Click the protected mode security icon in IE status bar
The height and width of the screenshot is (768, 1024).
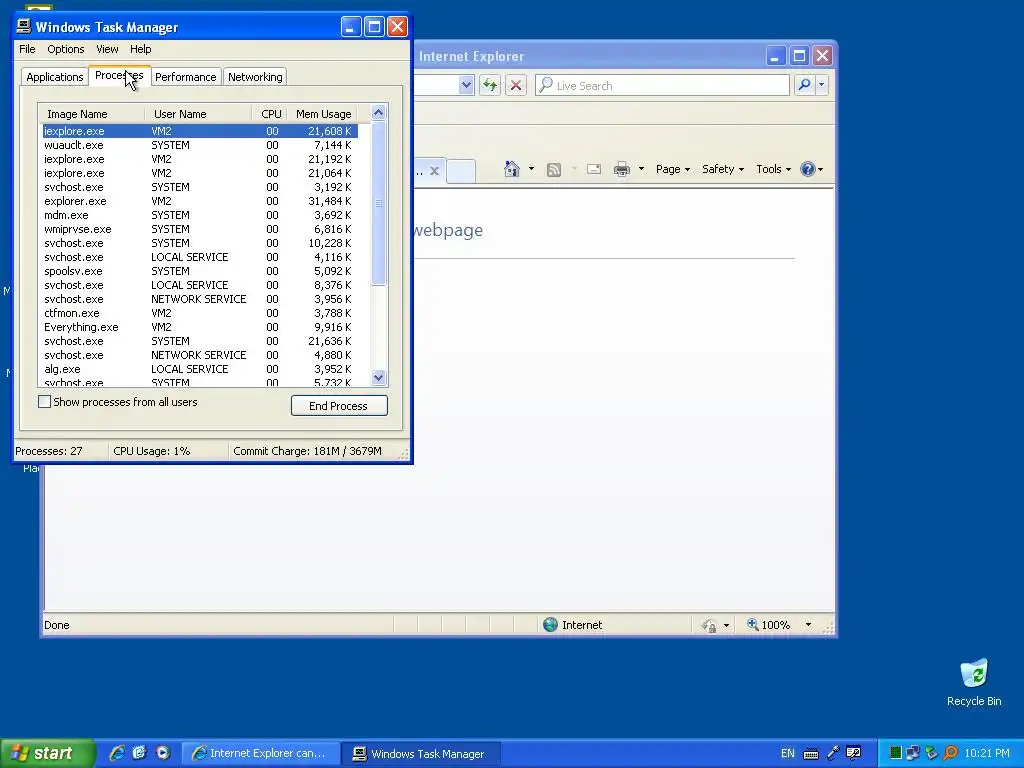[x=709, y=626]
